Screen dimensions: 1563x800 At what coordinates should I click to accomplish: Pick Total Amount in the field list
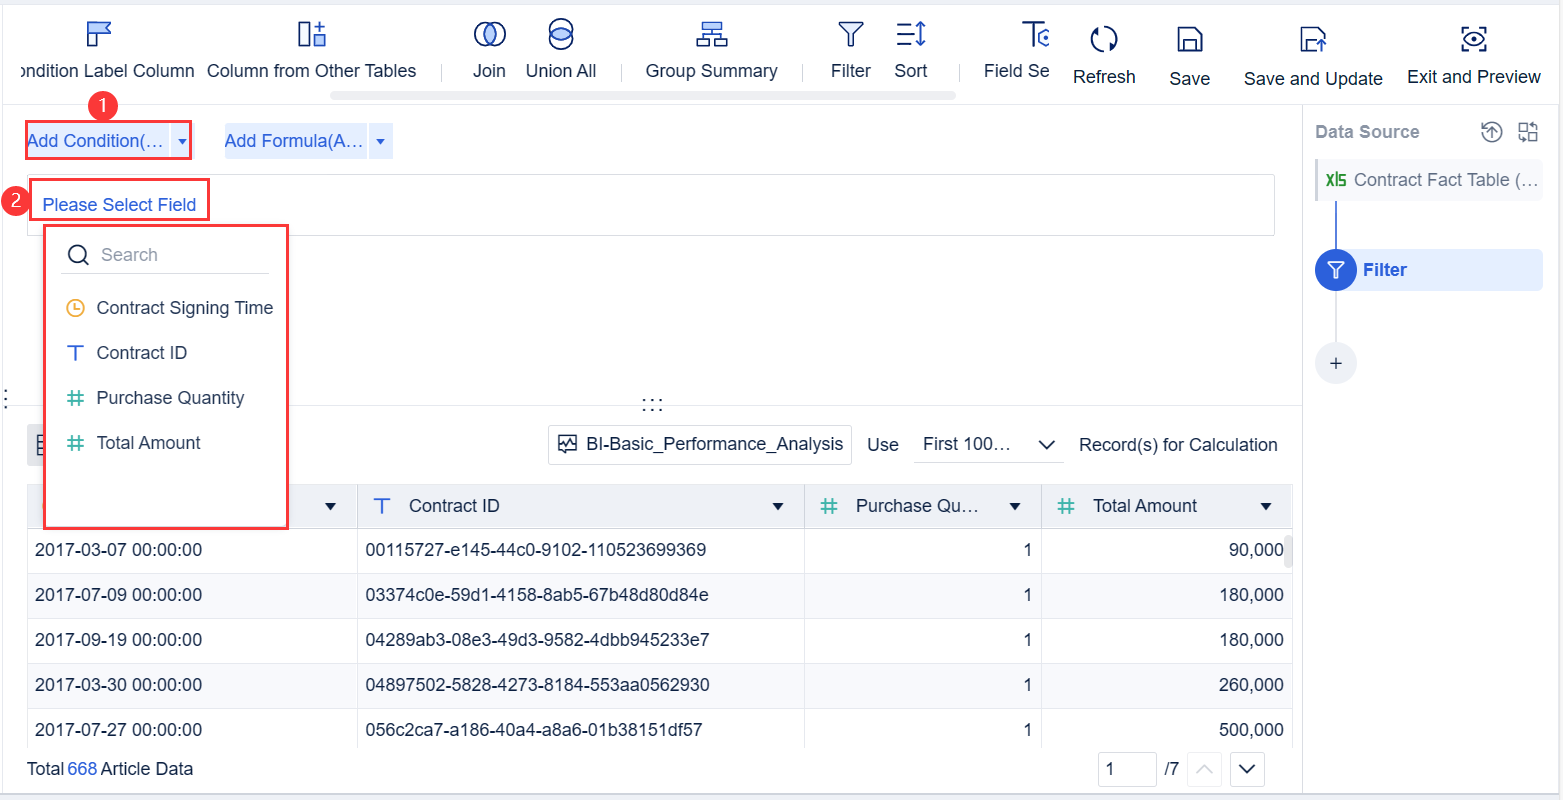point(148,443)
